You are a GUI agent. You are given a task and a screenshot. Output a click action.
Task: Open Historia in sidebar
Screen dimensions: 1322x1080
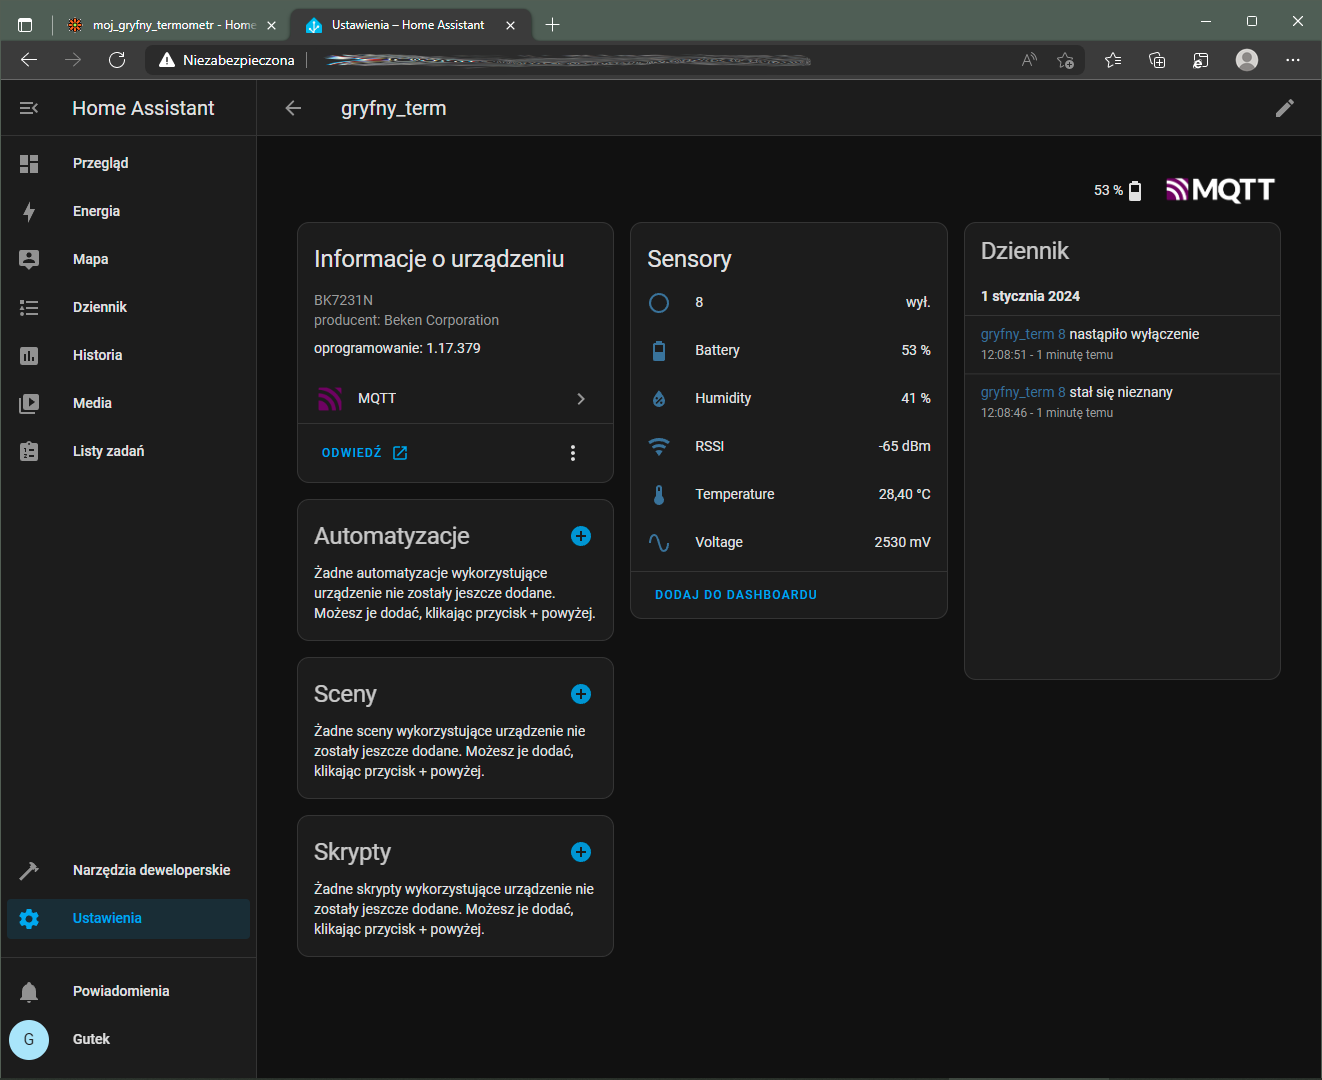pos(128,355)
